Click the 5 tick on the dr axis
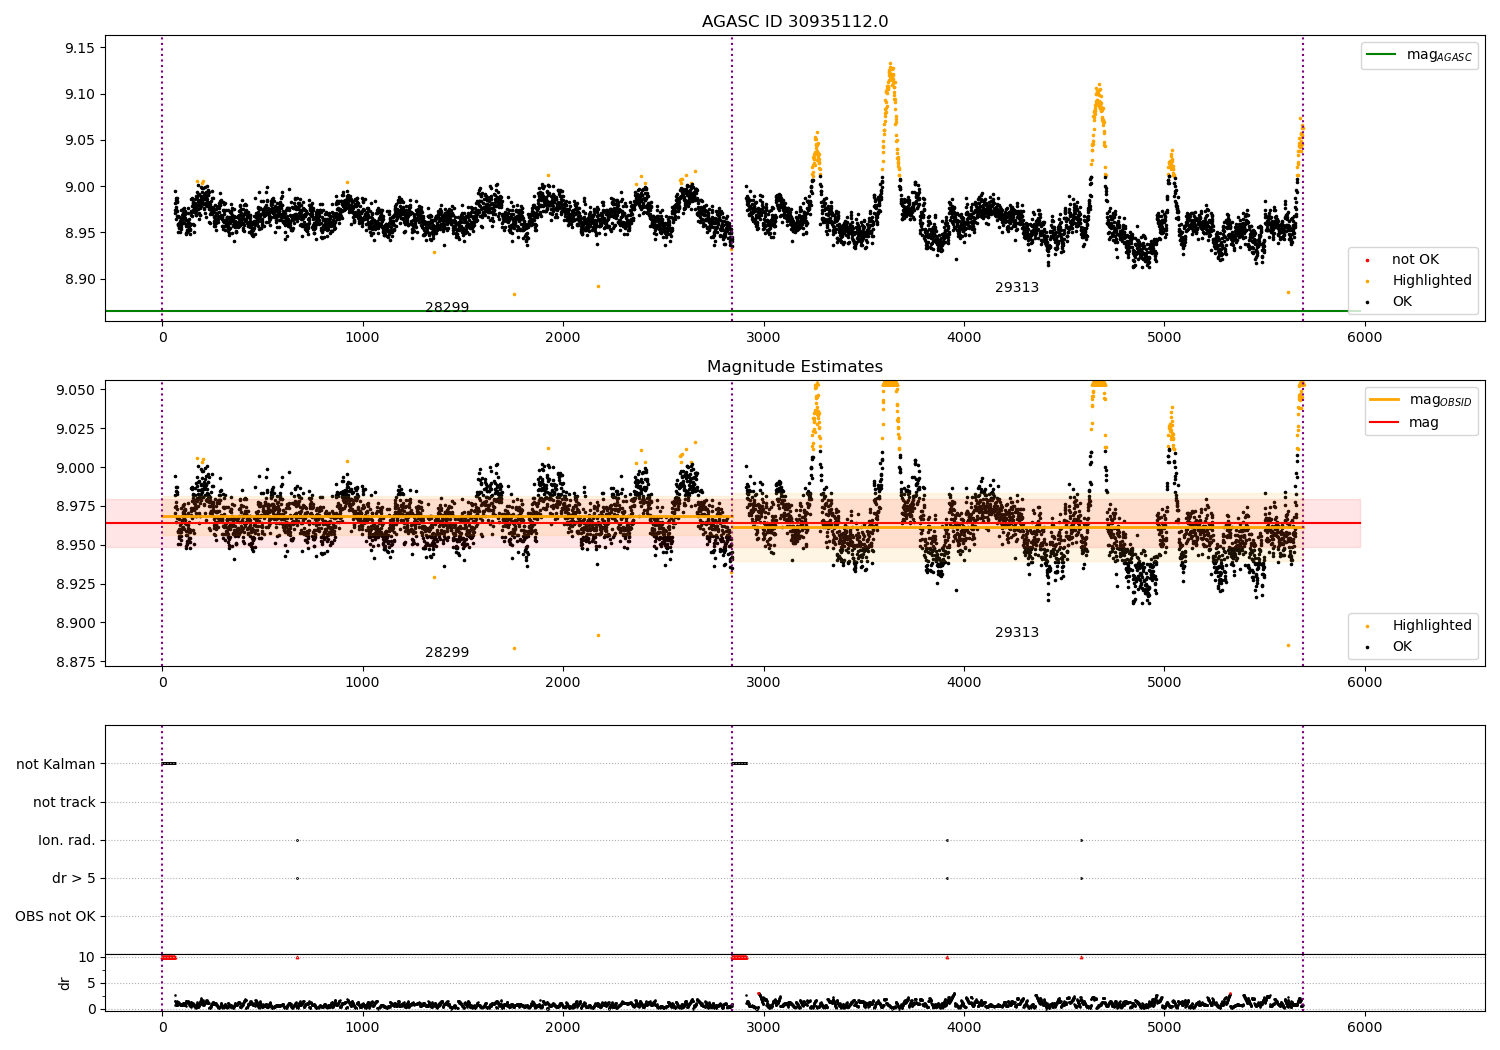1500x1050 pixels. [91, 983]
